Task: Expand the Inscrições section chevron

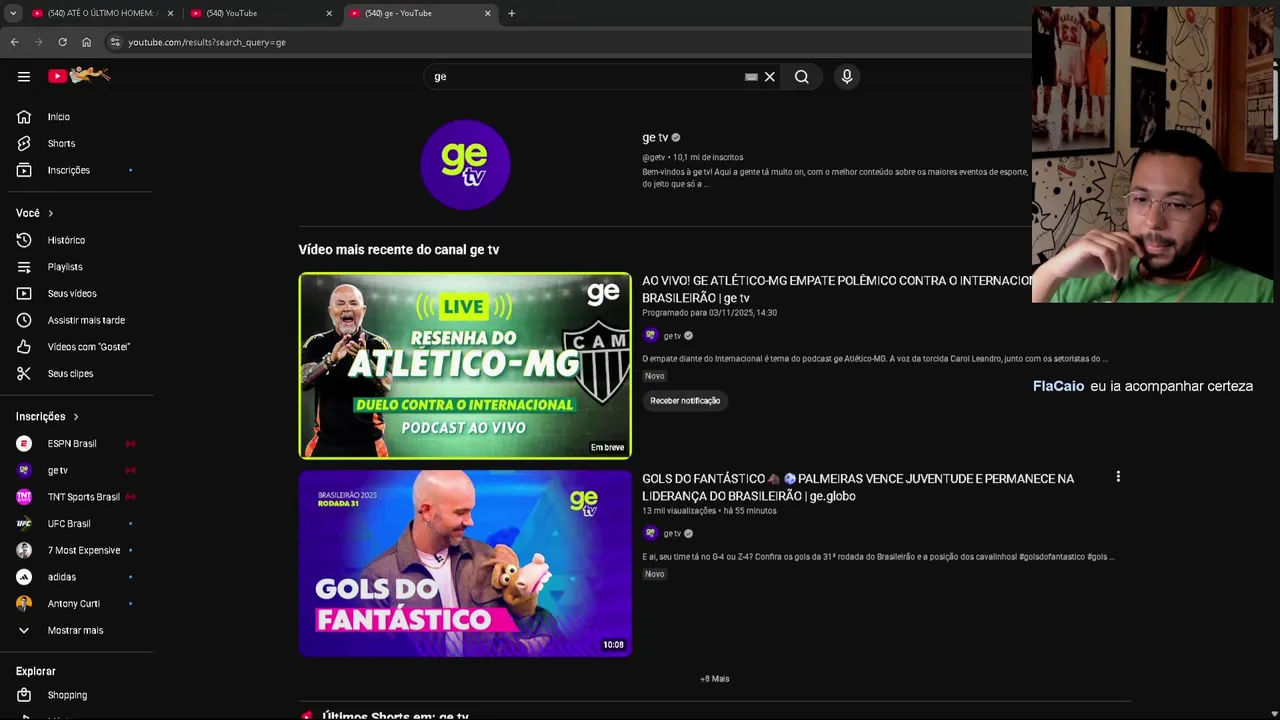Action: pyautogui.click(x=75, y=417)
